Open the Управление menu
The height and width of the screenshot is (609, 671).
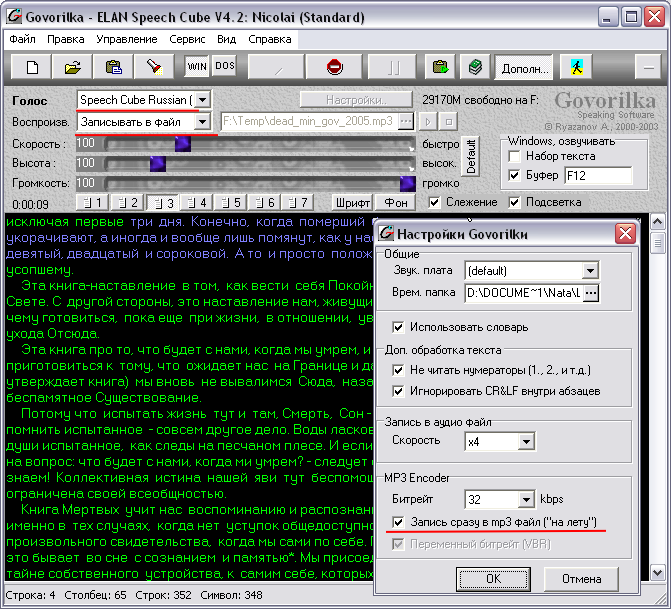[x=127, y=39]
